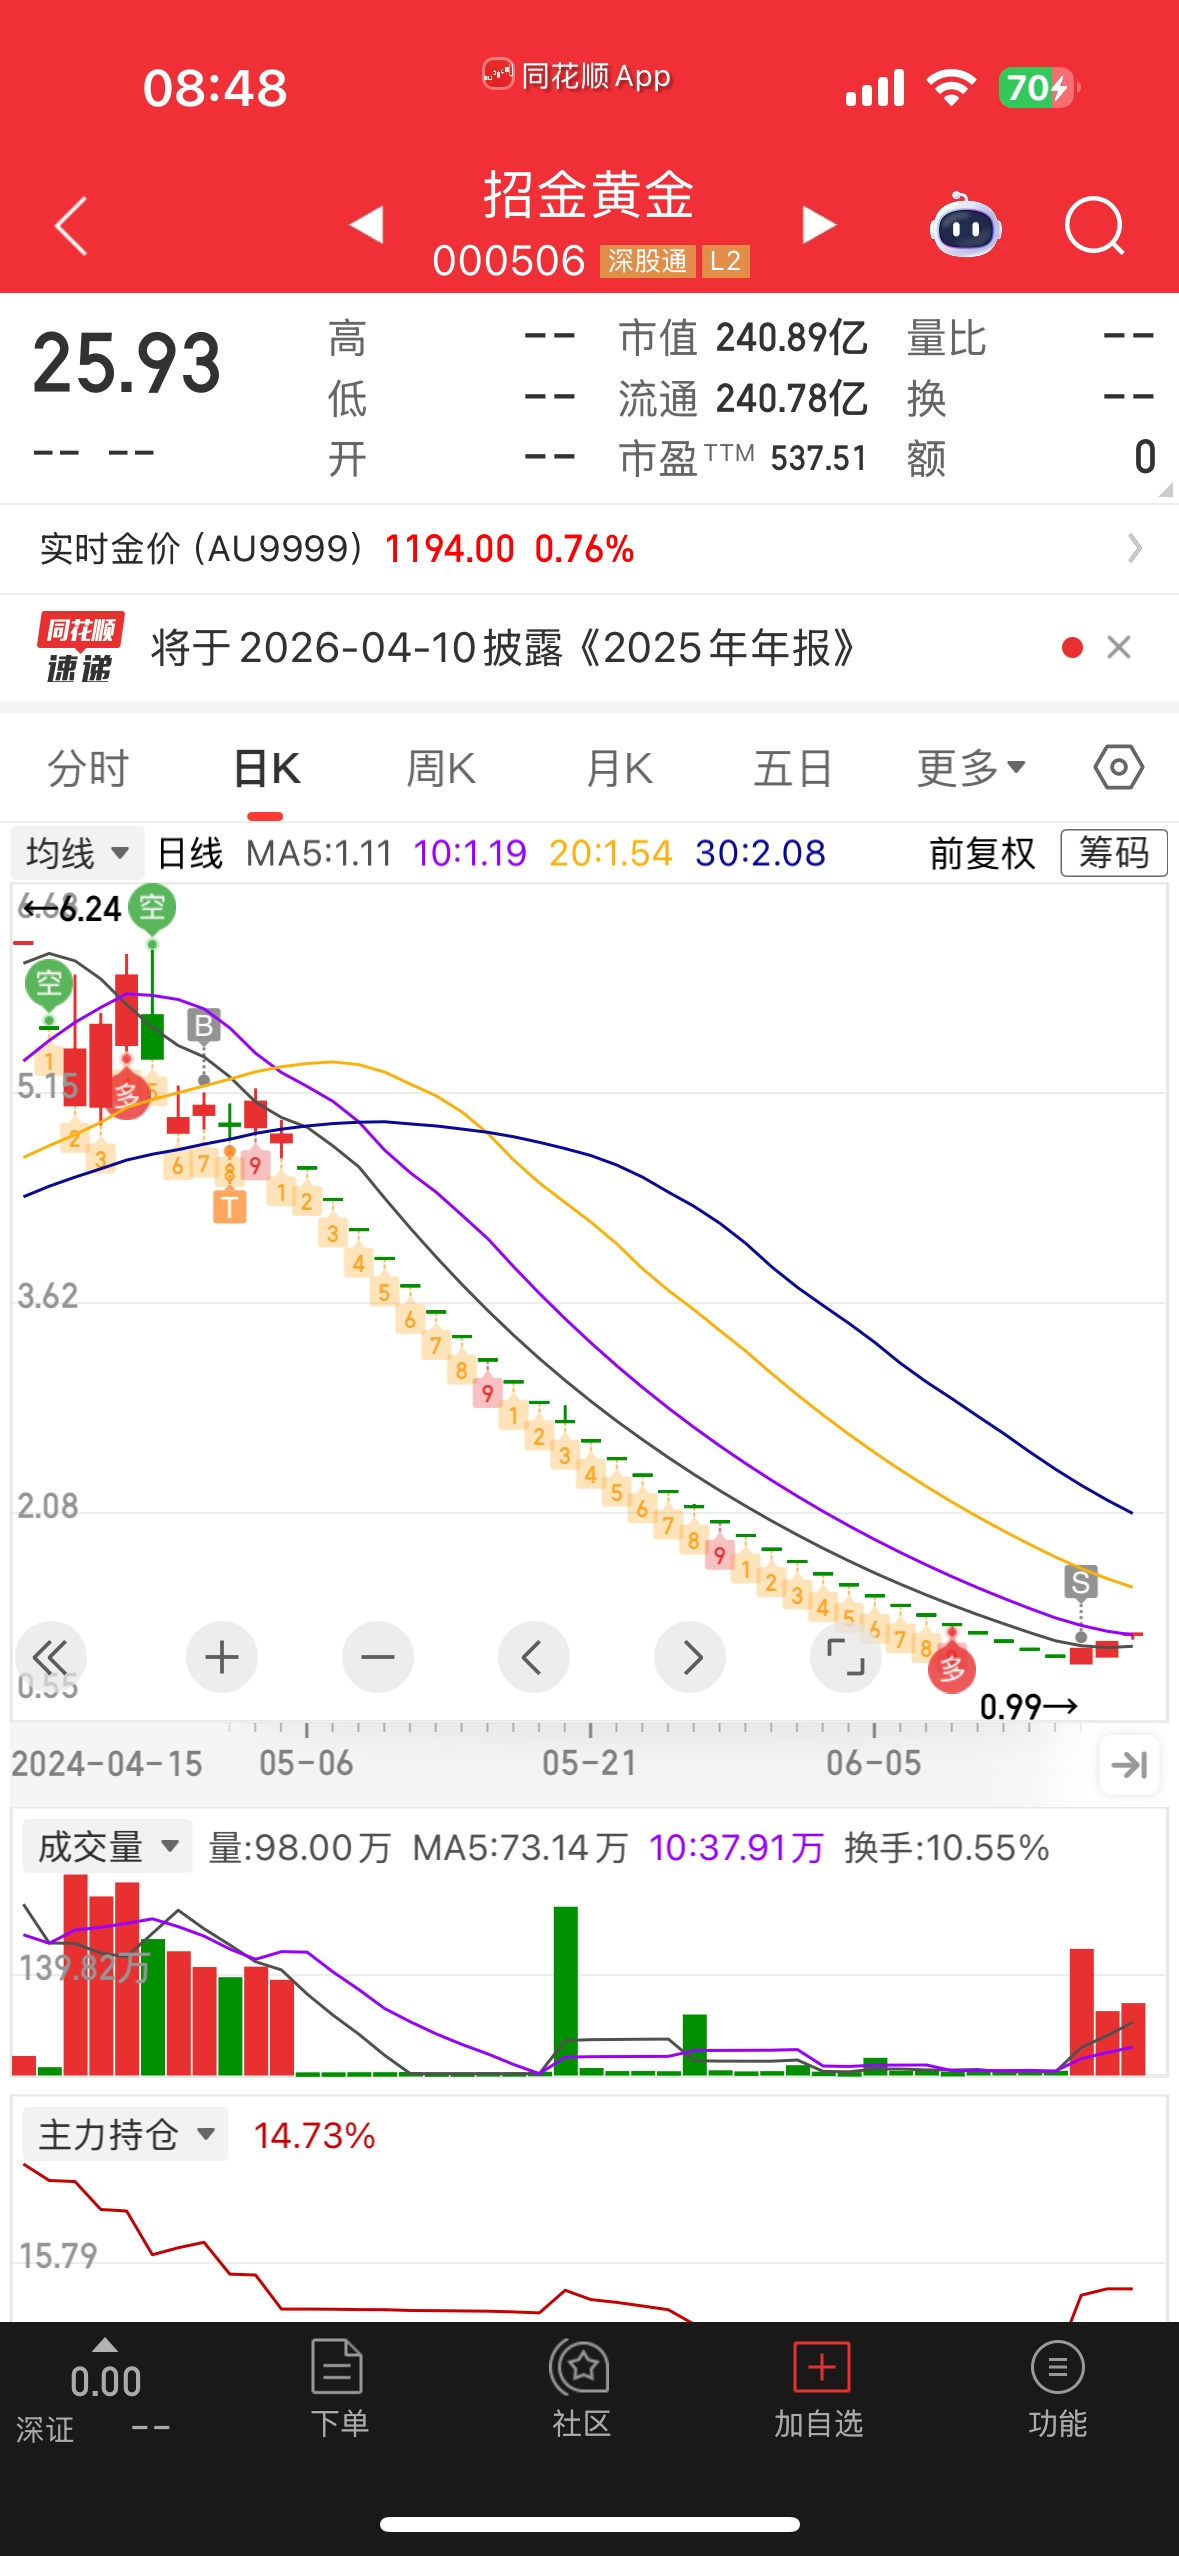
Task: Tap the L2 level badge
Action: 725,262
